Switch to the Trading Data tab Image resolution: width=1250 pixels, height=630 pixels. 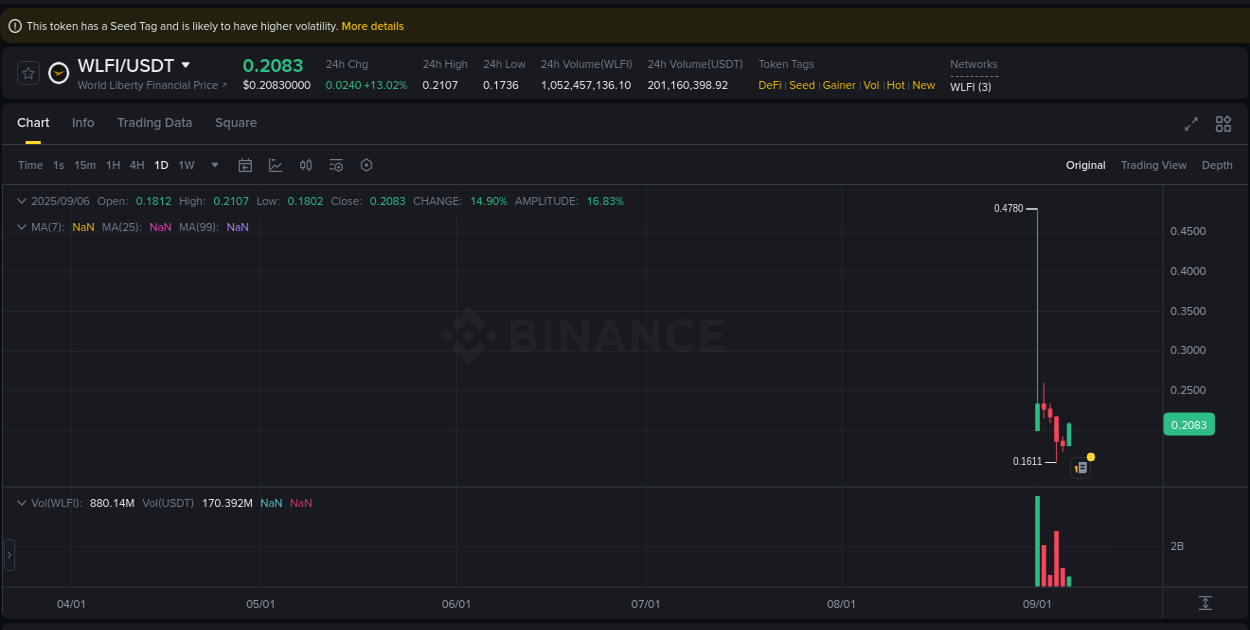pyautogui.click(x=155, y=123)
